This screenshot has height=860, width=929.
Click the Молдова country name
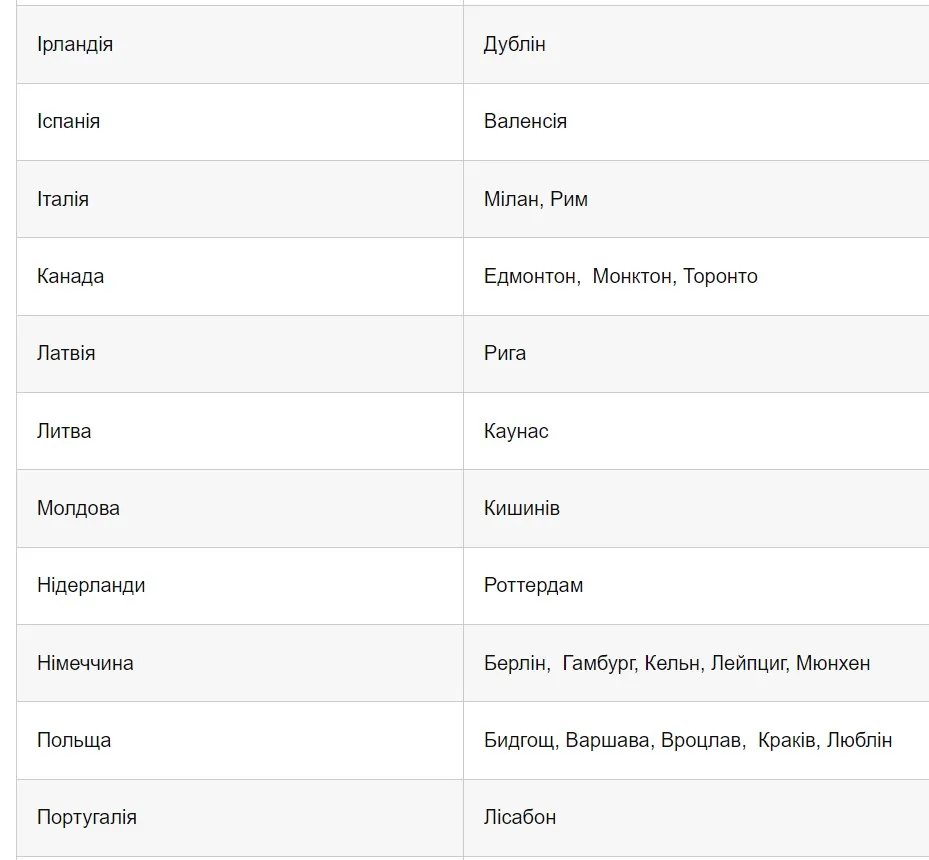tap(78, 508)
